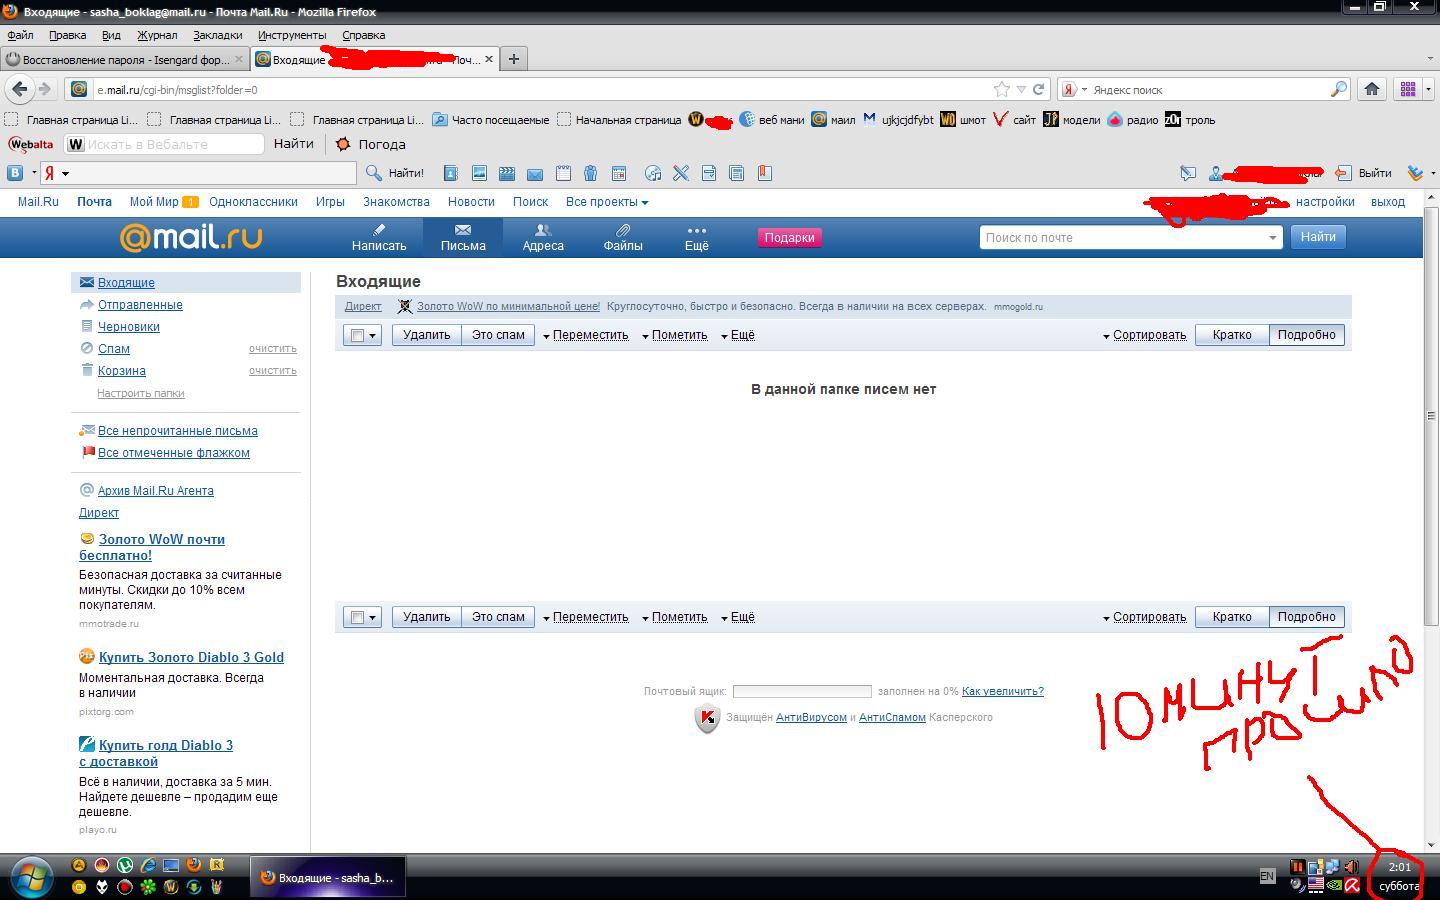Launch Internet Explorer from quick launch
1440x900 pixels.
coord(148,865)
